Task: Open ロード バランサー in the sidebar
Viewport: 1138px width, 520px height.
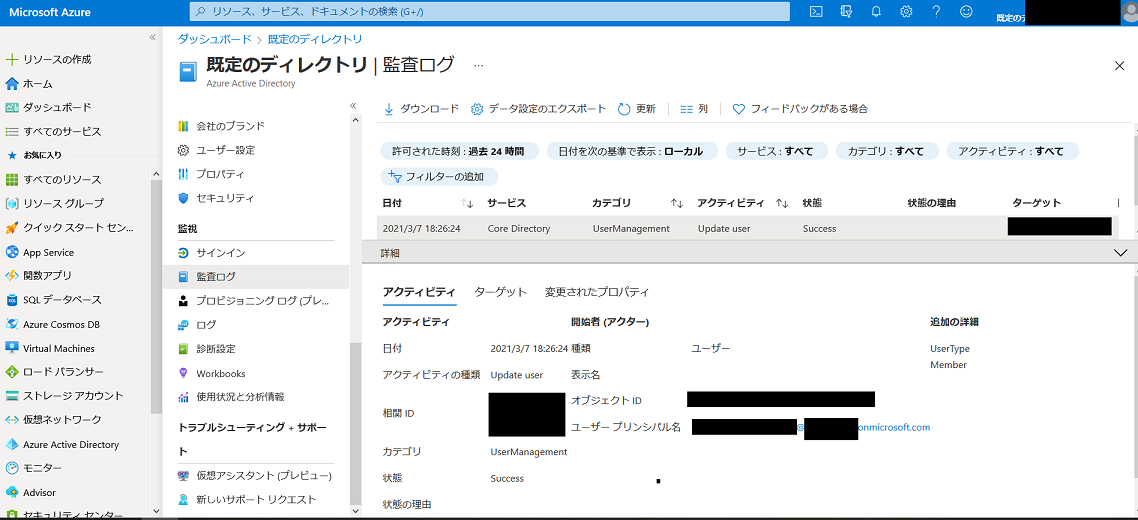Action: (54, 372)
